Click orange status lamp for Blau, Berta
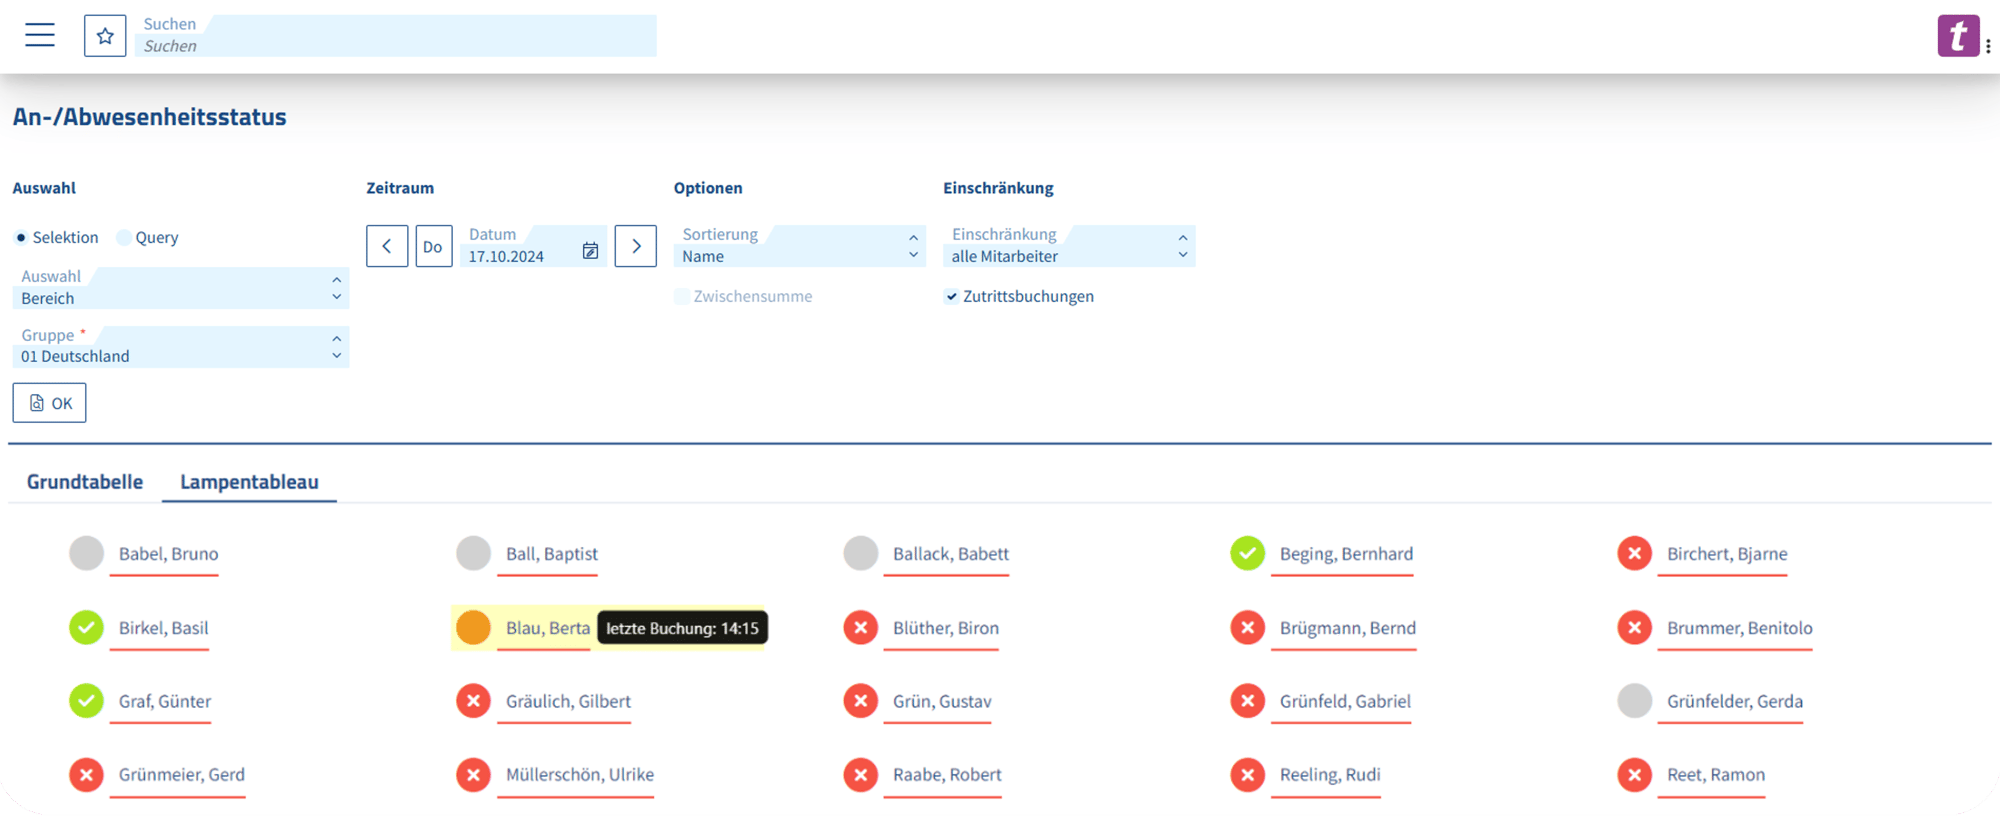 (x=473, y=628)
